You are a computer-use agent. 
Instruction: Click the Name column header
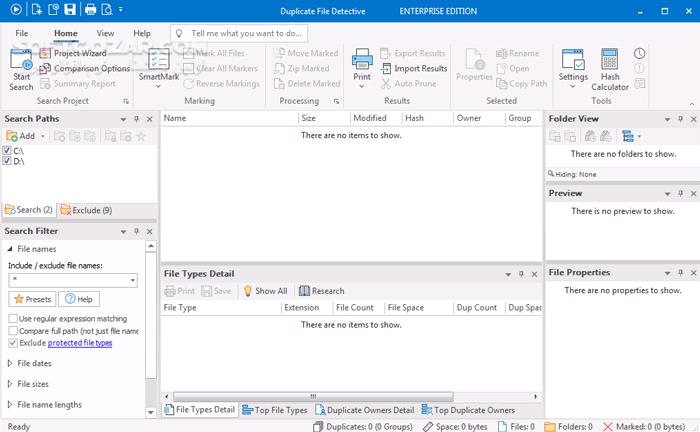(229, 118)
